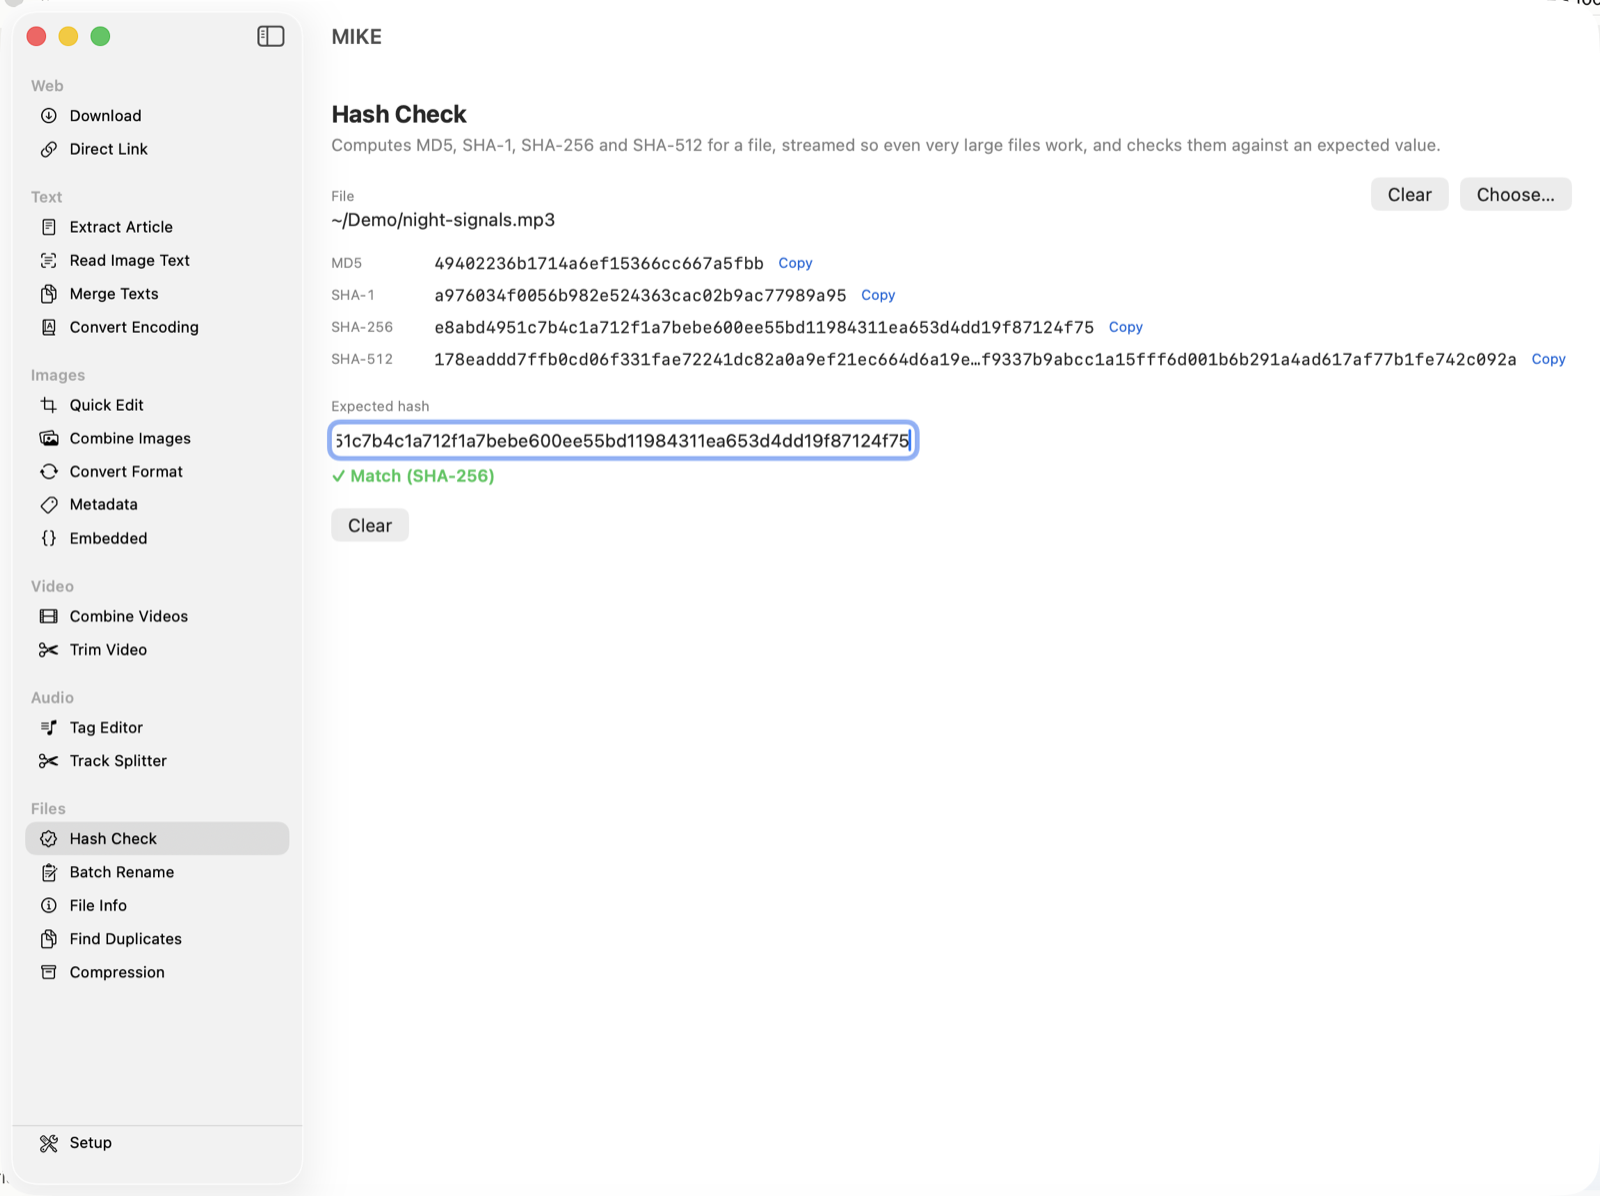Select the SHA-1 hash value text
This screenshot has width=1600, height=1196.
(x=640, y=295)
